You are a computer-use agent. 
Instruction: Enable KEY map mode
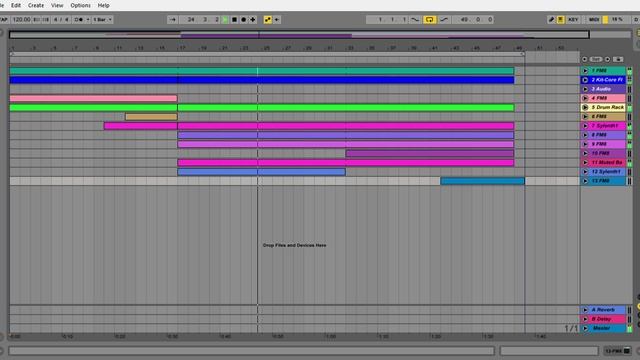point(573,20)
